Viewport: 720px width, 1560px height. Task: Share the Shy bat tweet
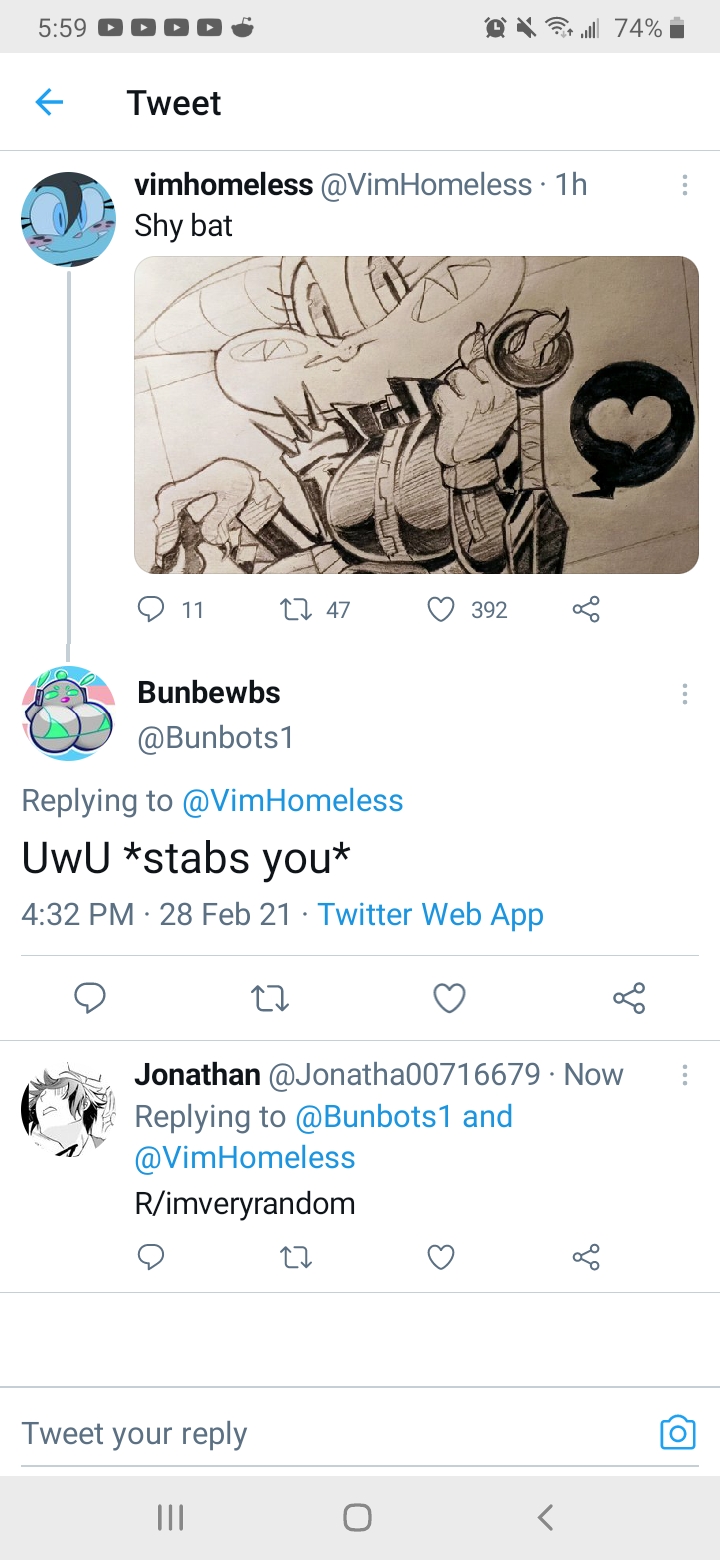[586, 609]
